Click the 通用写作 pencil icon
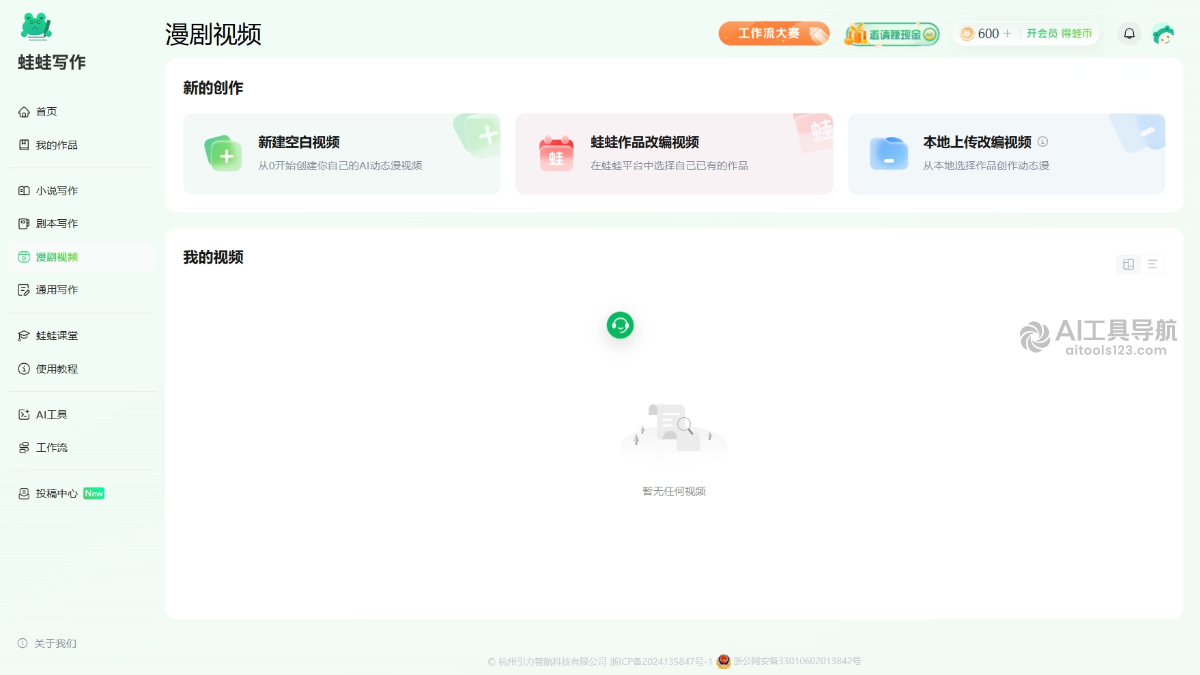The width and height of the screenshot is (1200, 675). point(24,290)
